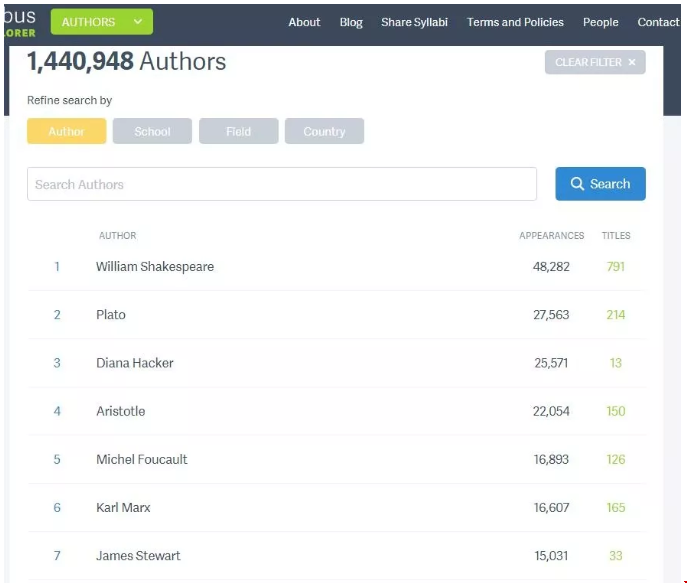Click Karl Marx's 165 titles count
This screenshot has height=583, width=687.
click(616, 508)
